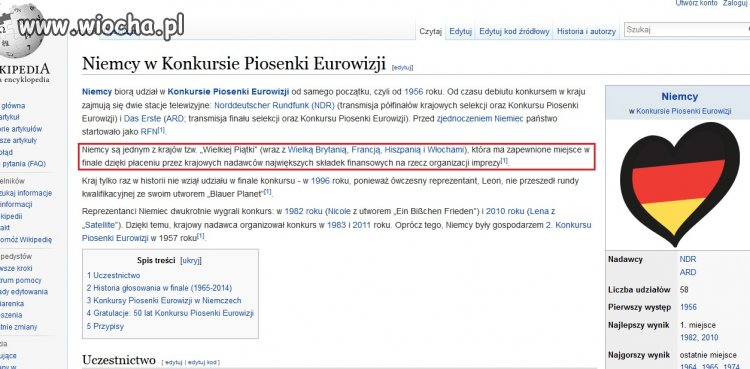Image resolution: width=750 pixels, height=369 pixels.
Task: Open the 2010 roku link
Action: (x=506, y=211)
